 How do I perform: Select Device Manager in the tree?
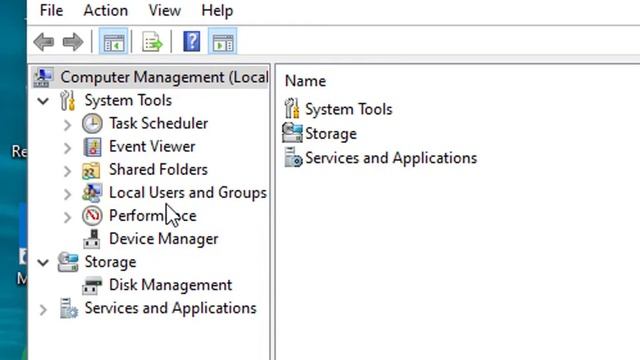click(164, 239)
